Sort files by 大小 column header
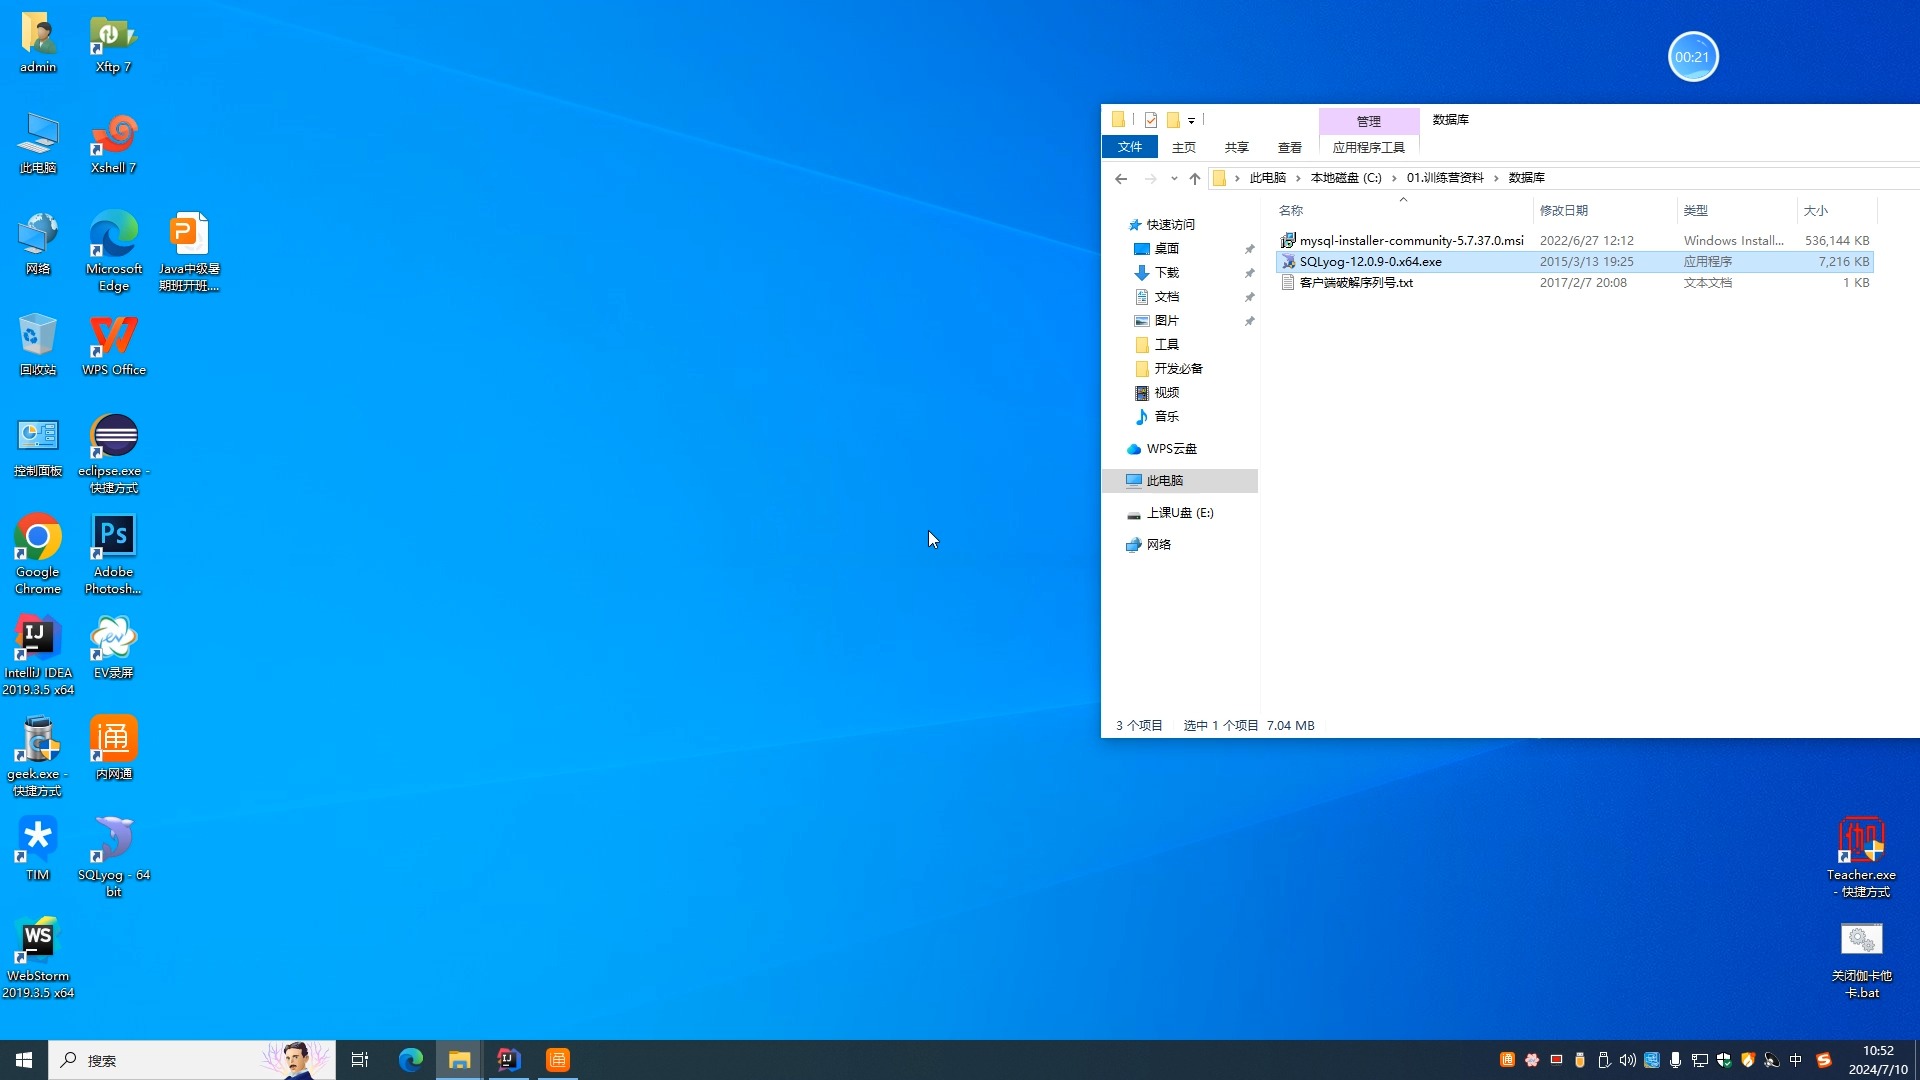1920x1080 pixels. [1836, 211]
